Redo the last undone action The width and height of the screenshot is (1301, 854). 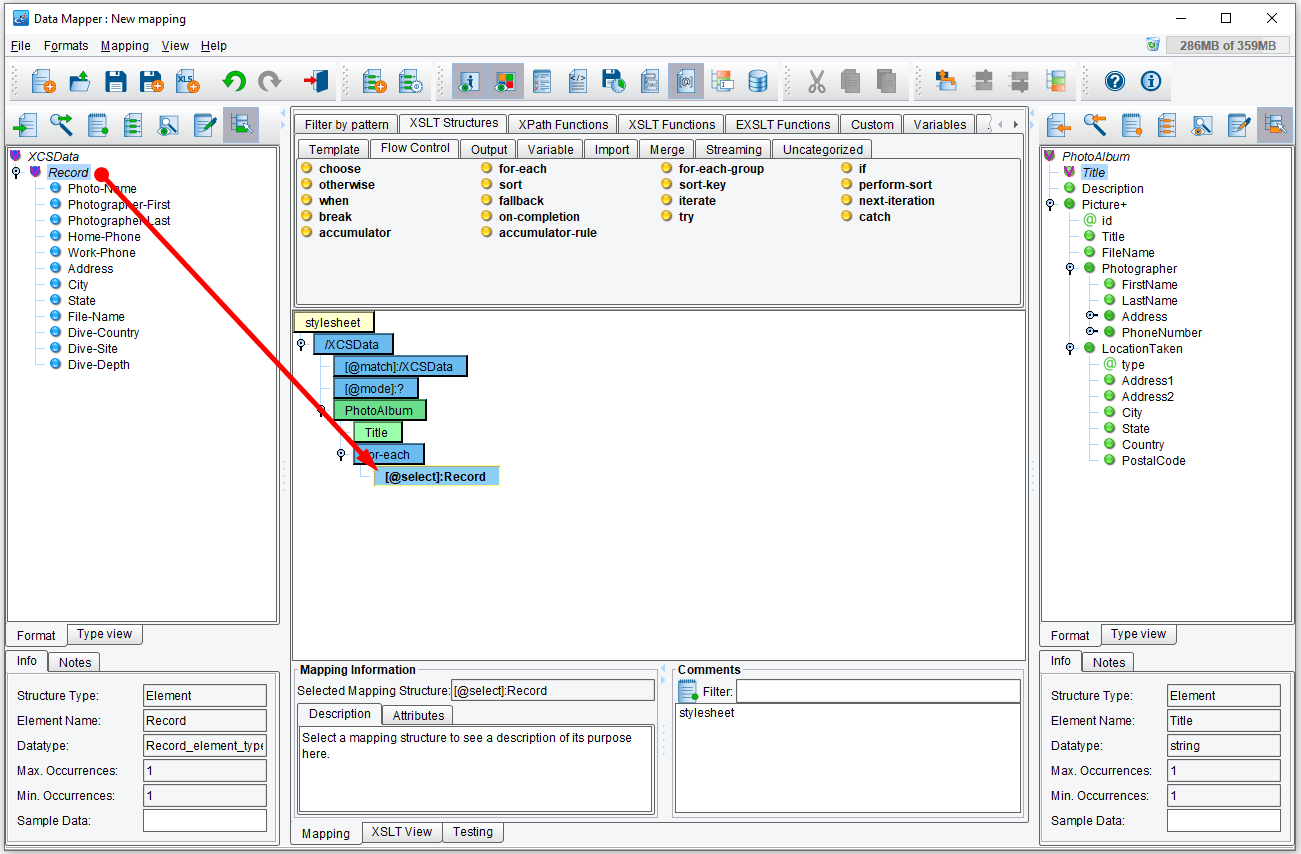270,82
